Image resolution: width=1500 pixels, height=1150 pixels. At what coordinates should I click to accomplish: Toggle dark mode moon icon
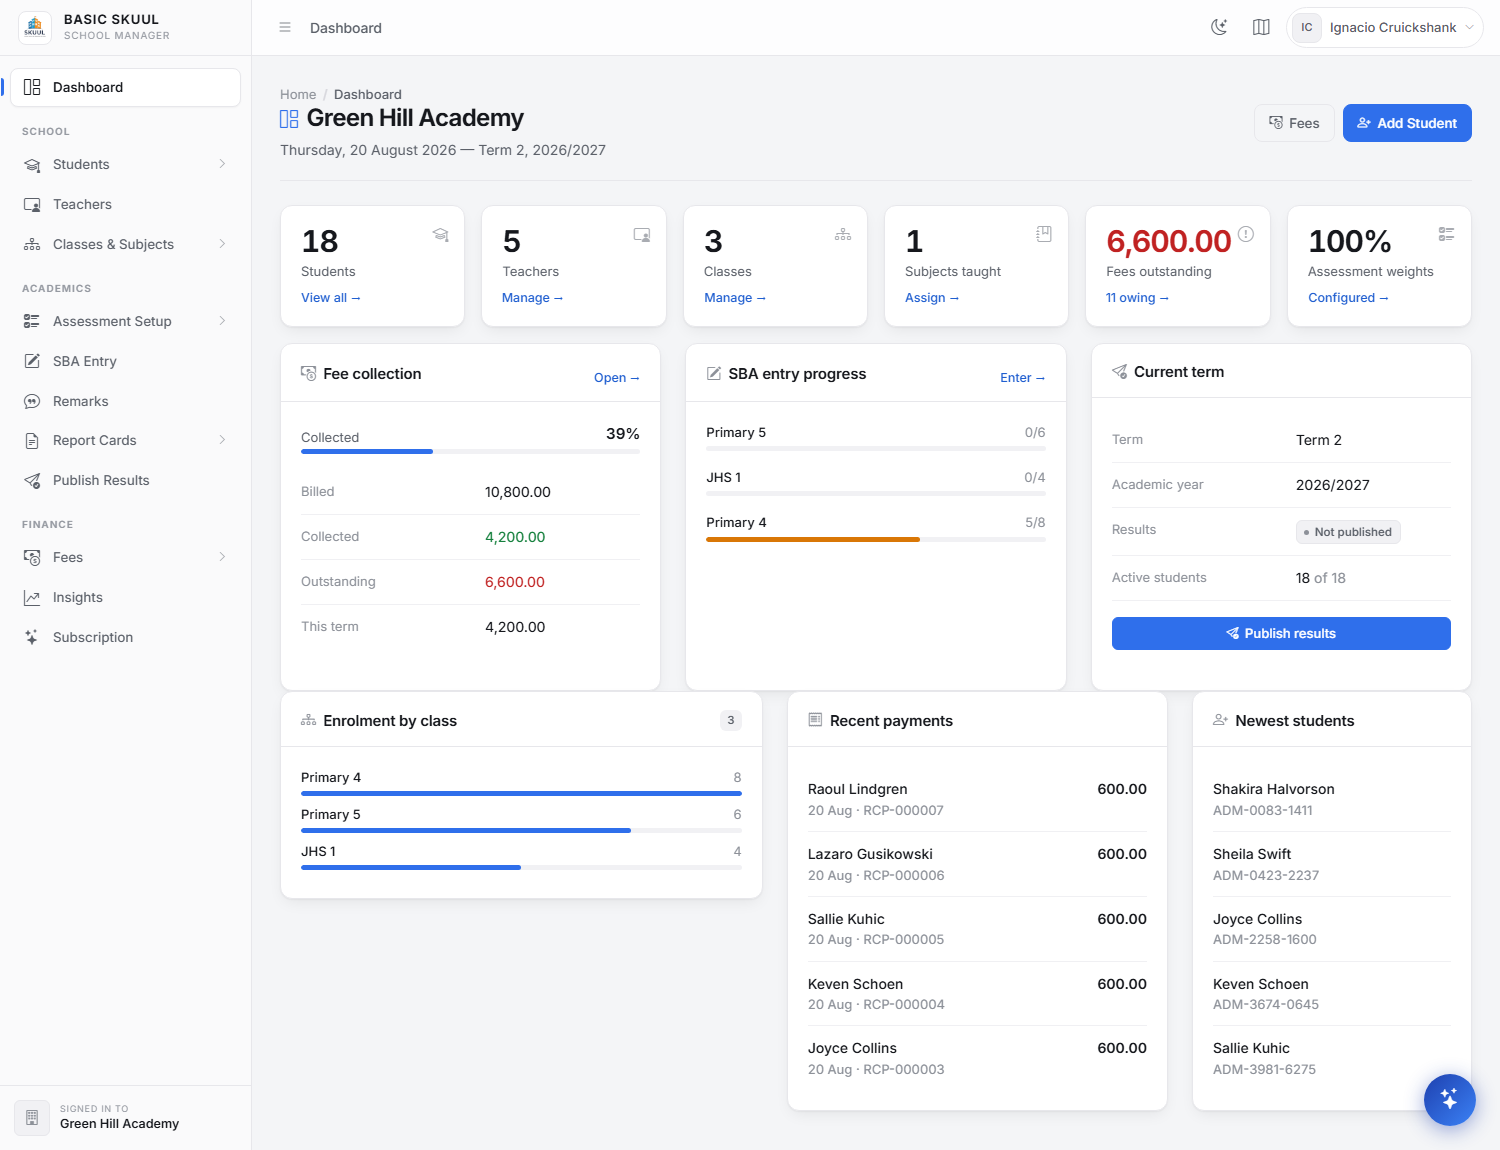(1219, 27)
